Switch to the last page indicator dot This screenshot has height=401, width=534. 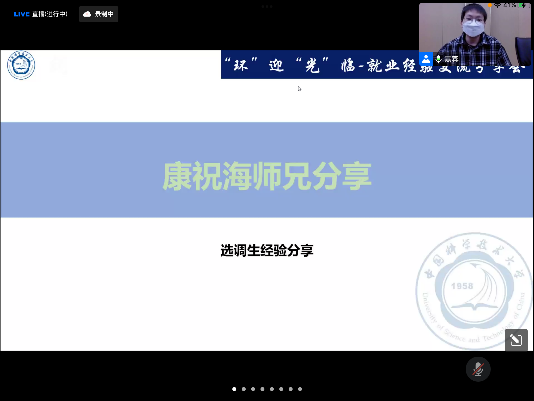[x=300, y=389]
